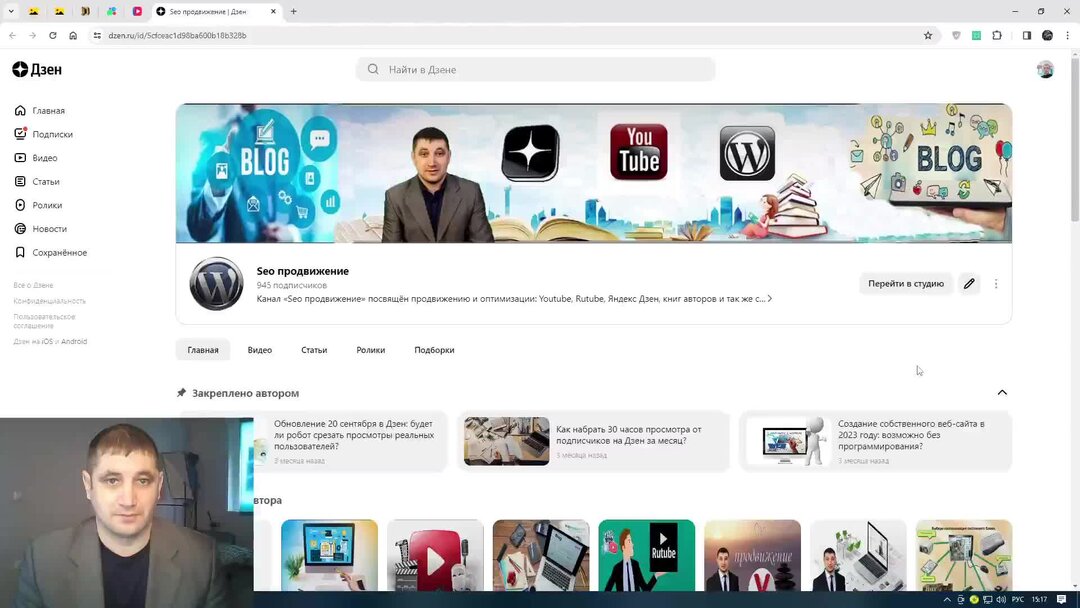Go to browser home page
The image size is (1080, 608).
[73, 35]
